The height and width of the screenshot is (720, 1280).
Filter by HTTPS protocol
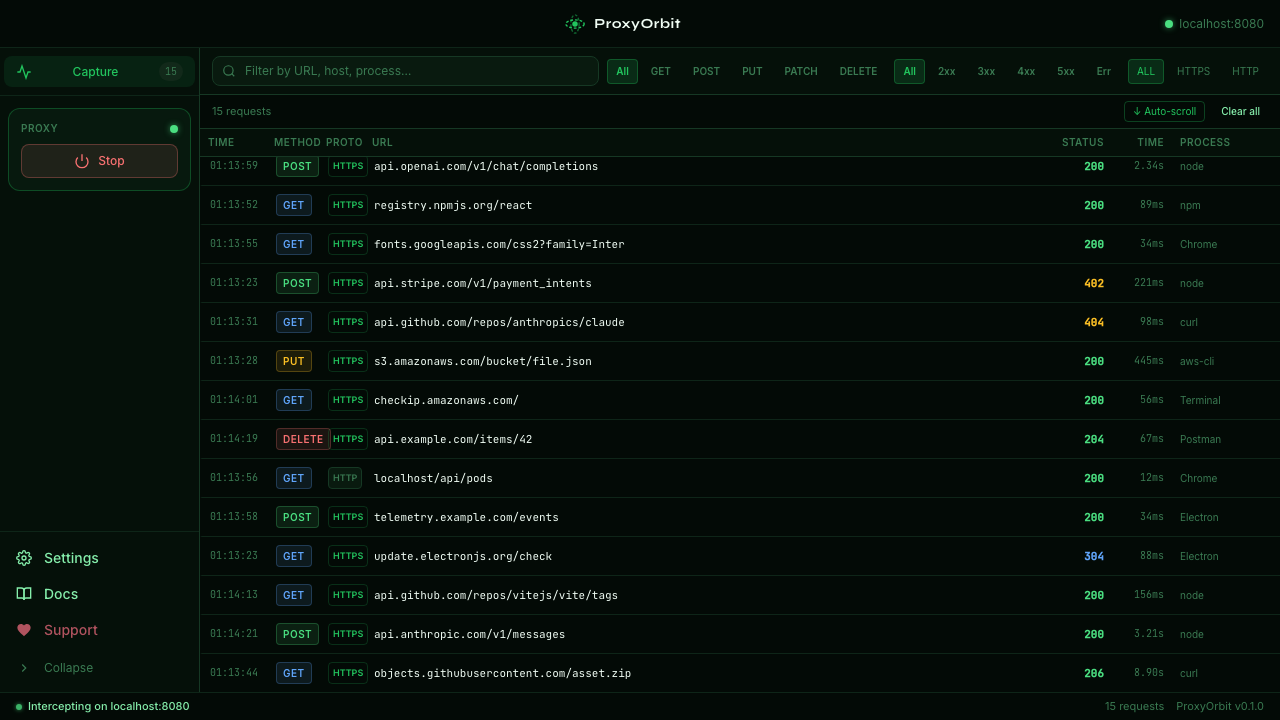tap(1193, 71)
